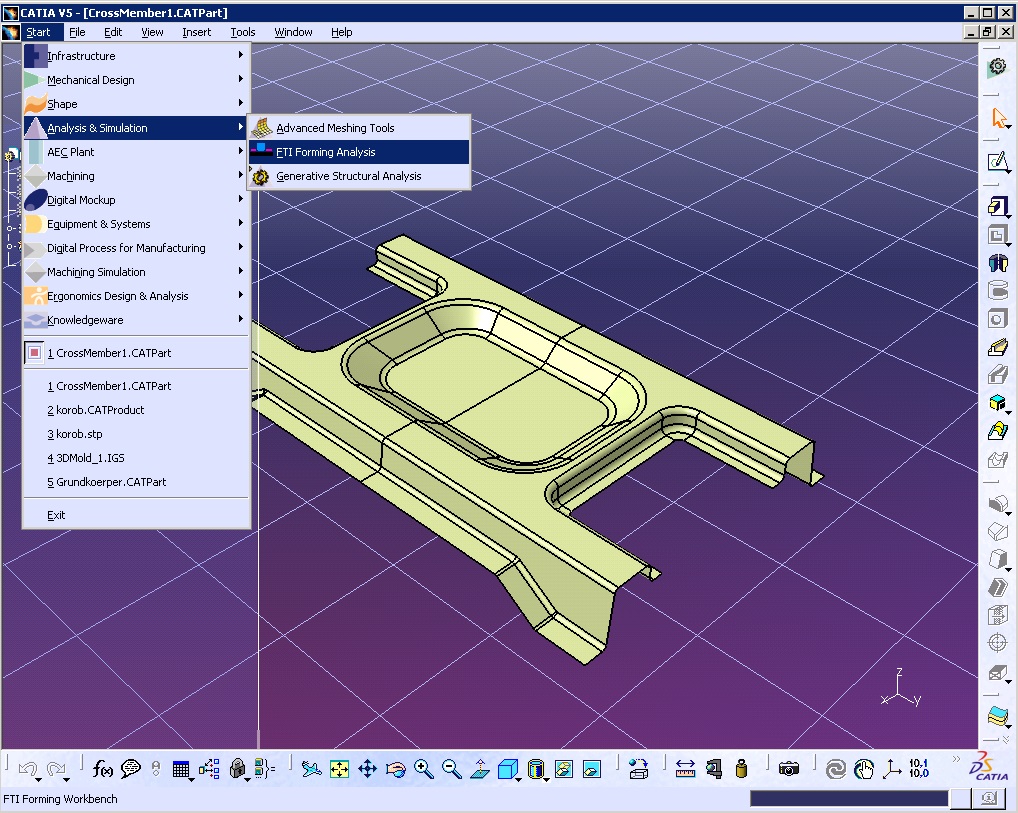Screen dimensions: 1018x813
Task: Click the power input field in status bar
Action: coord(849,798)
